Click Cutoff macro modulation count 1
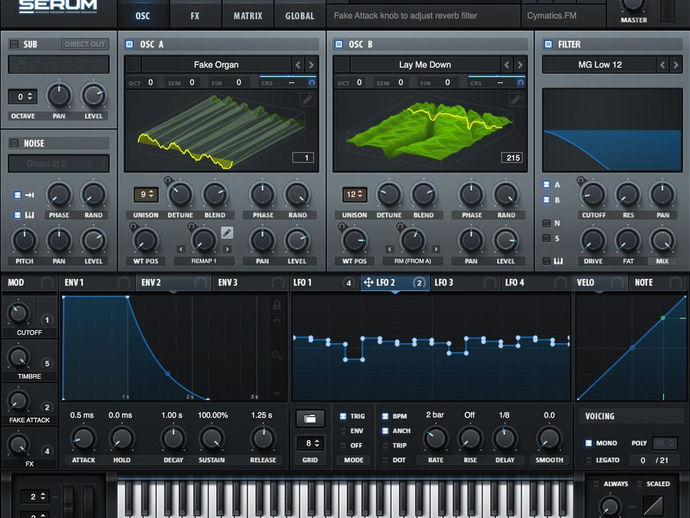This screenshot has width=690, height=518. (x=47, y=320)
